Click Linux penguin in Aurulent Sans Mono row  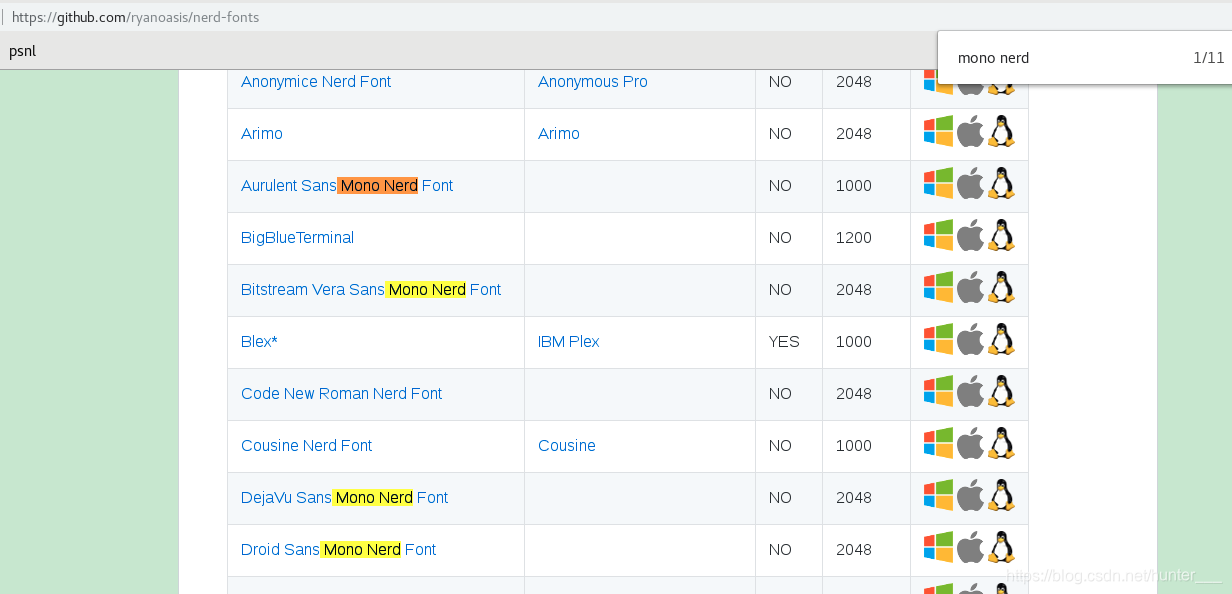click(x=1001, y=183)
